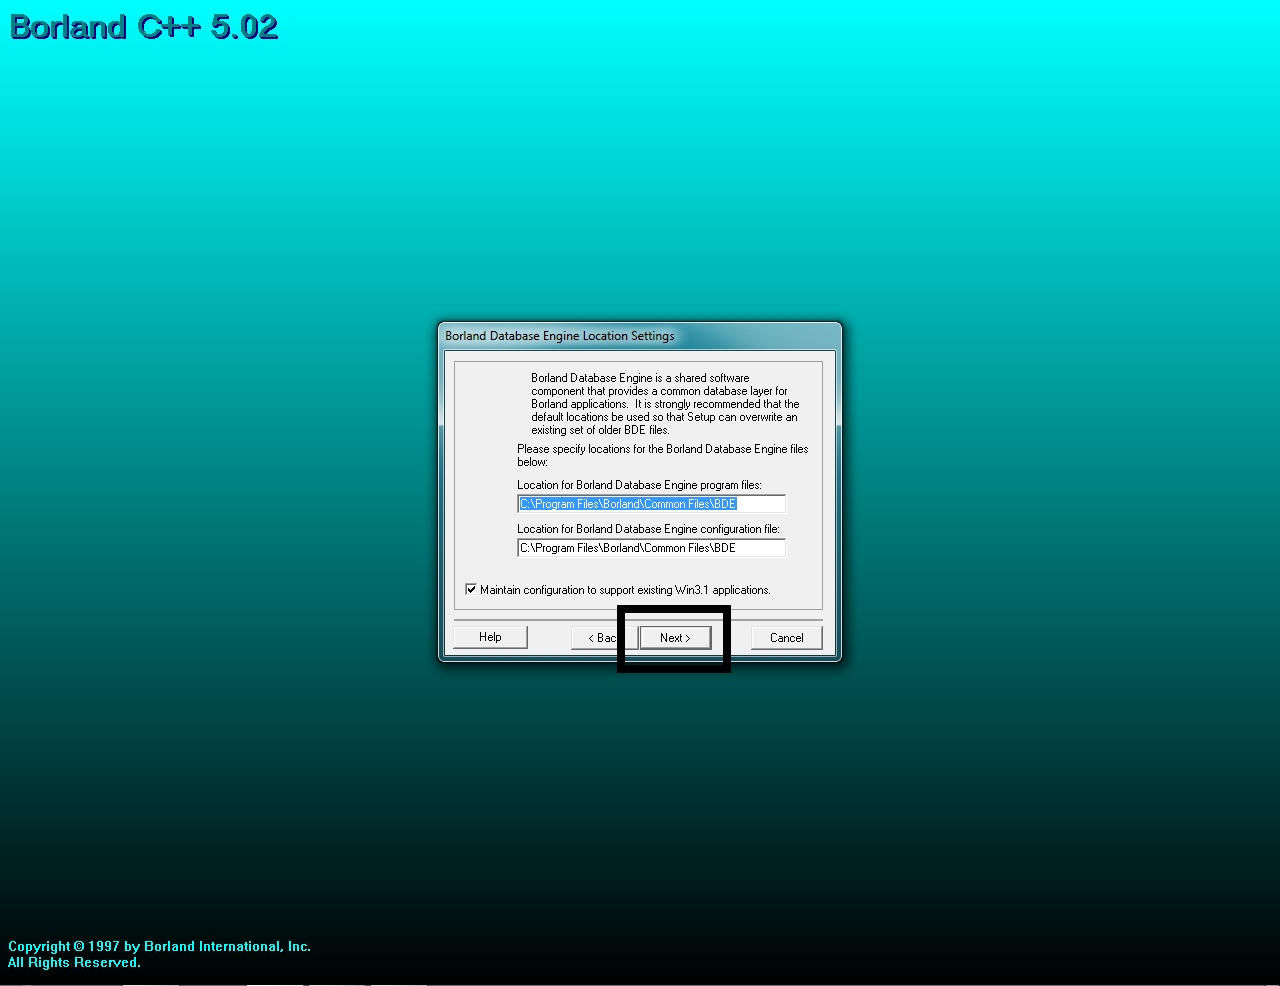Focus the BDE program files location field
Viewport: 1280px width, 986px height.
click(x=651, y=504)
